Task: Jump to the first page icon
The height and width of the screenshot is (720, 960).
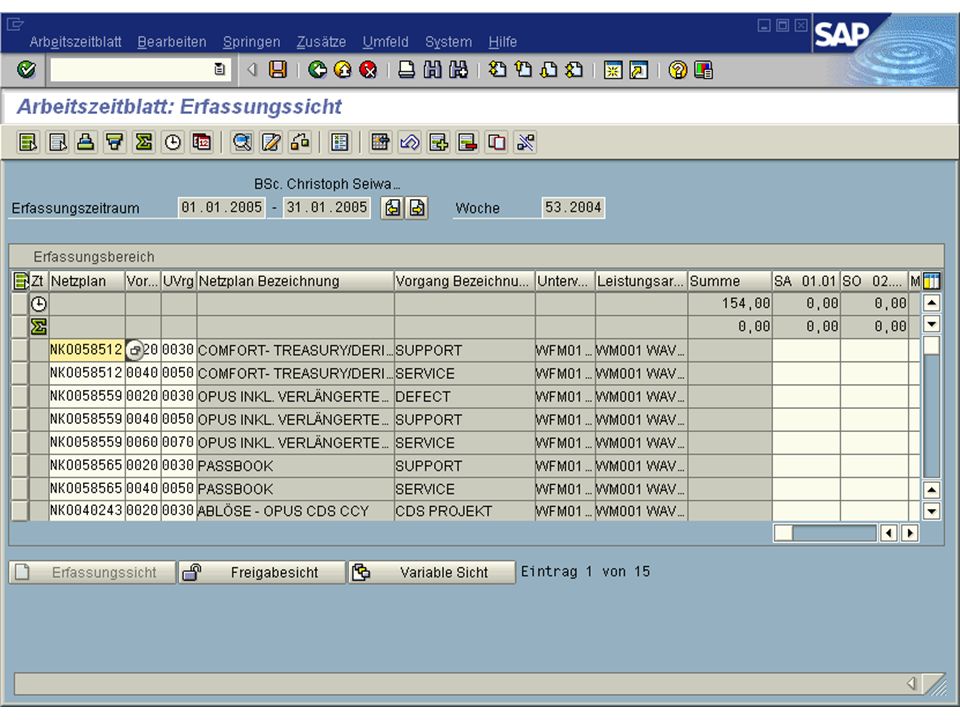Action: (497, 70)
